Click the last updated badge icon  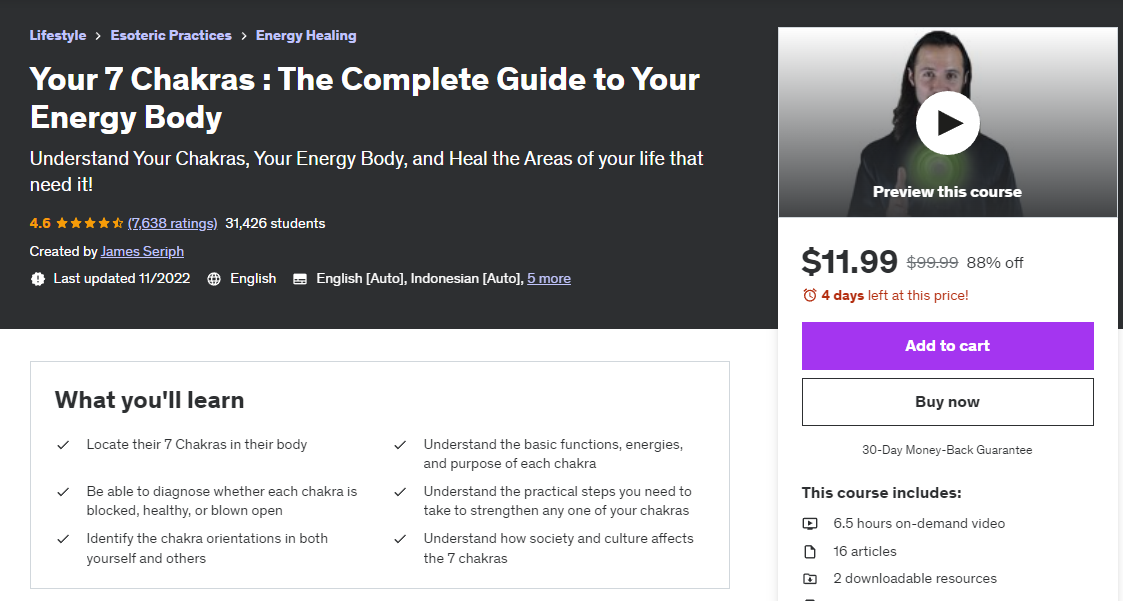(38, 279)
